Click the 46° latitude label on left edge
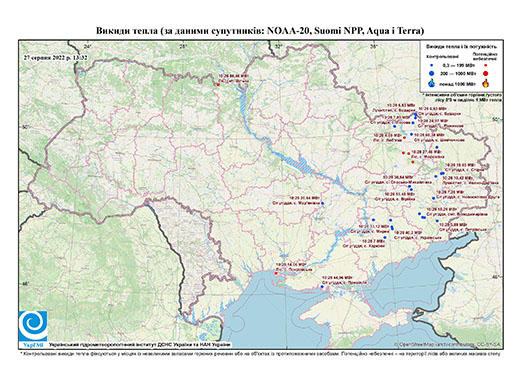Viewport: 520px width, 368px height. pyautogui.click(x=25, y=284)
